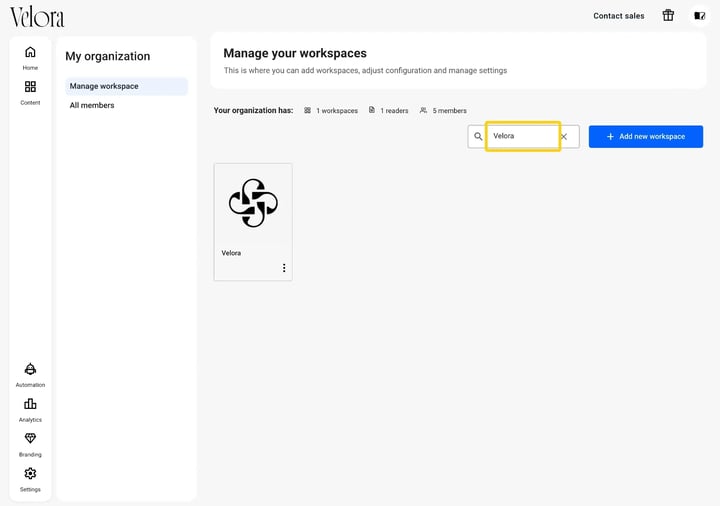
Task: Click the search magnifier icon
Action: [478, 136]
